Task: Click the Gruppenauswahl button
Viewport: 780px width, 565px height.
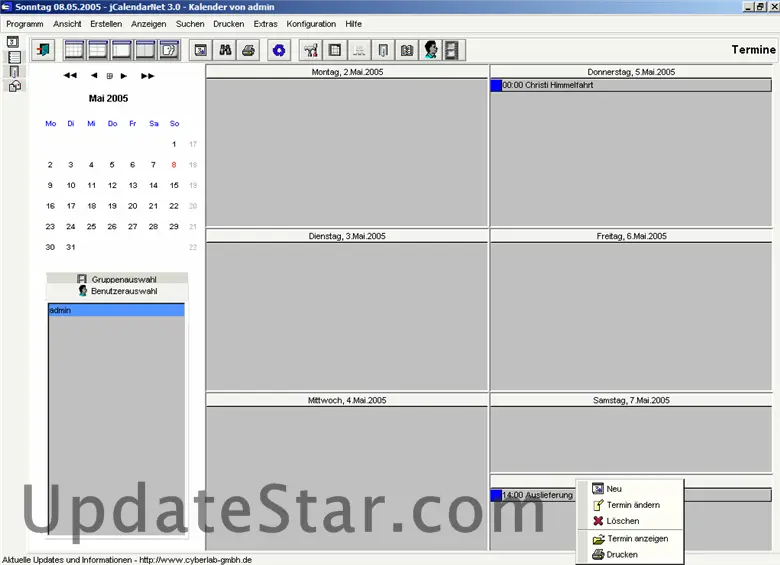Action: point(117,279)
